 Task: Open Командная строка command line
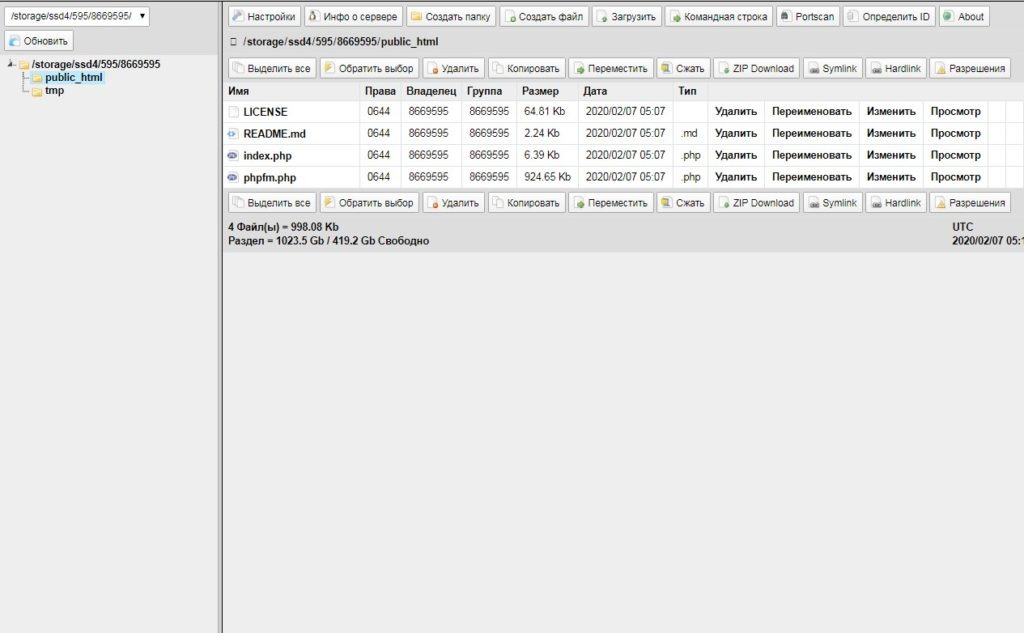point(719,16)
